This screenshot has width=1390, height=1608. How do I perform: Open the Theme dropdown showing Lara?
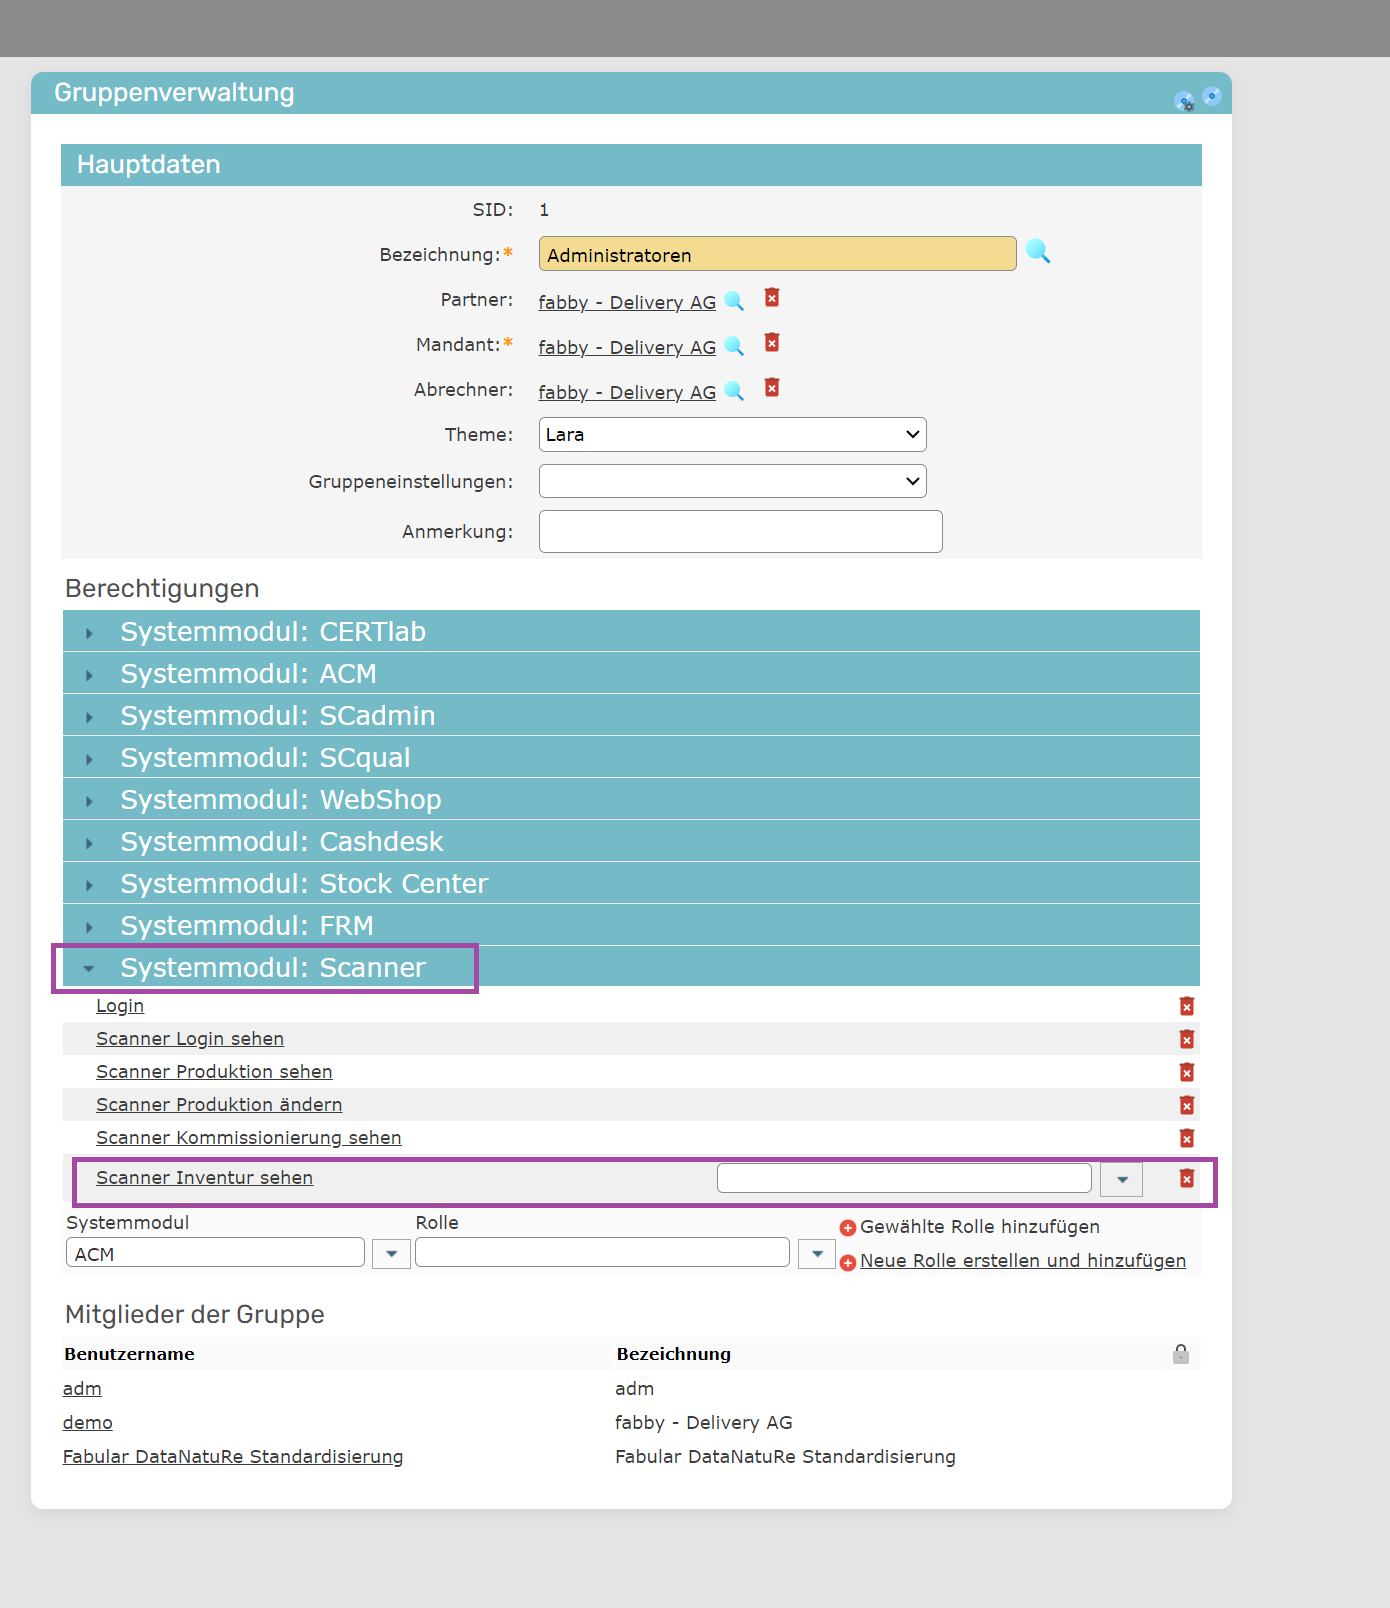pyautogui.click(x=732, y=435)
